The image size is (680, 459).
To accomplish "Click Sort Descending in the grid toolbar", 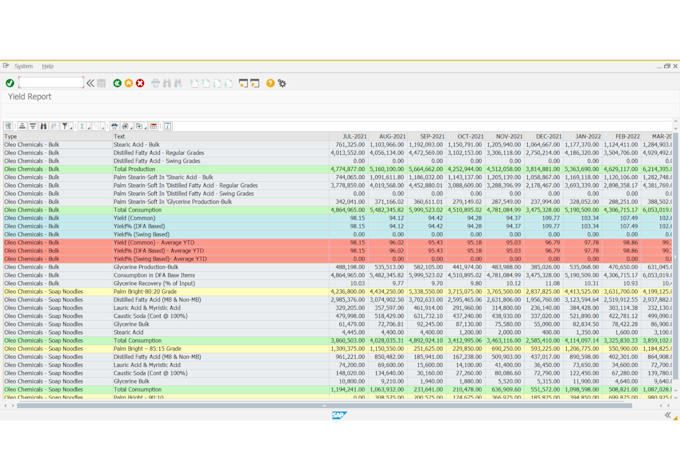I will point(33,126).
